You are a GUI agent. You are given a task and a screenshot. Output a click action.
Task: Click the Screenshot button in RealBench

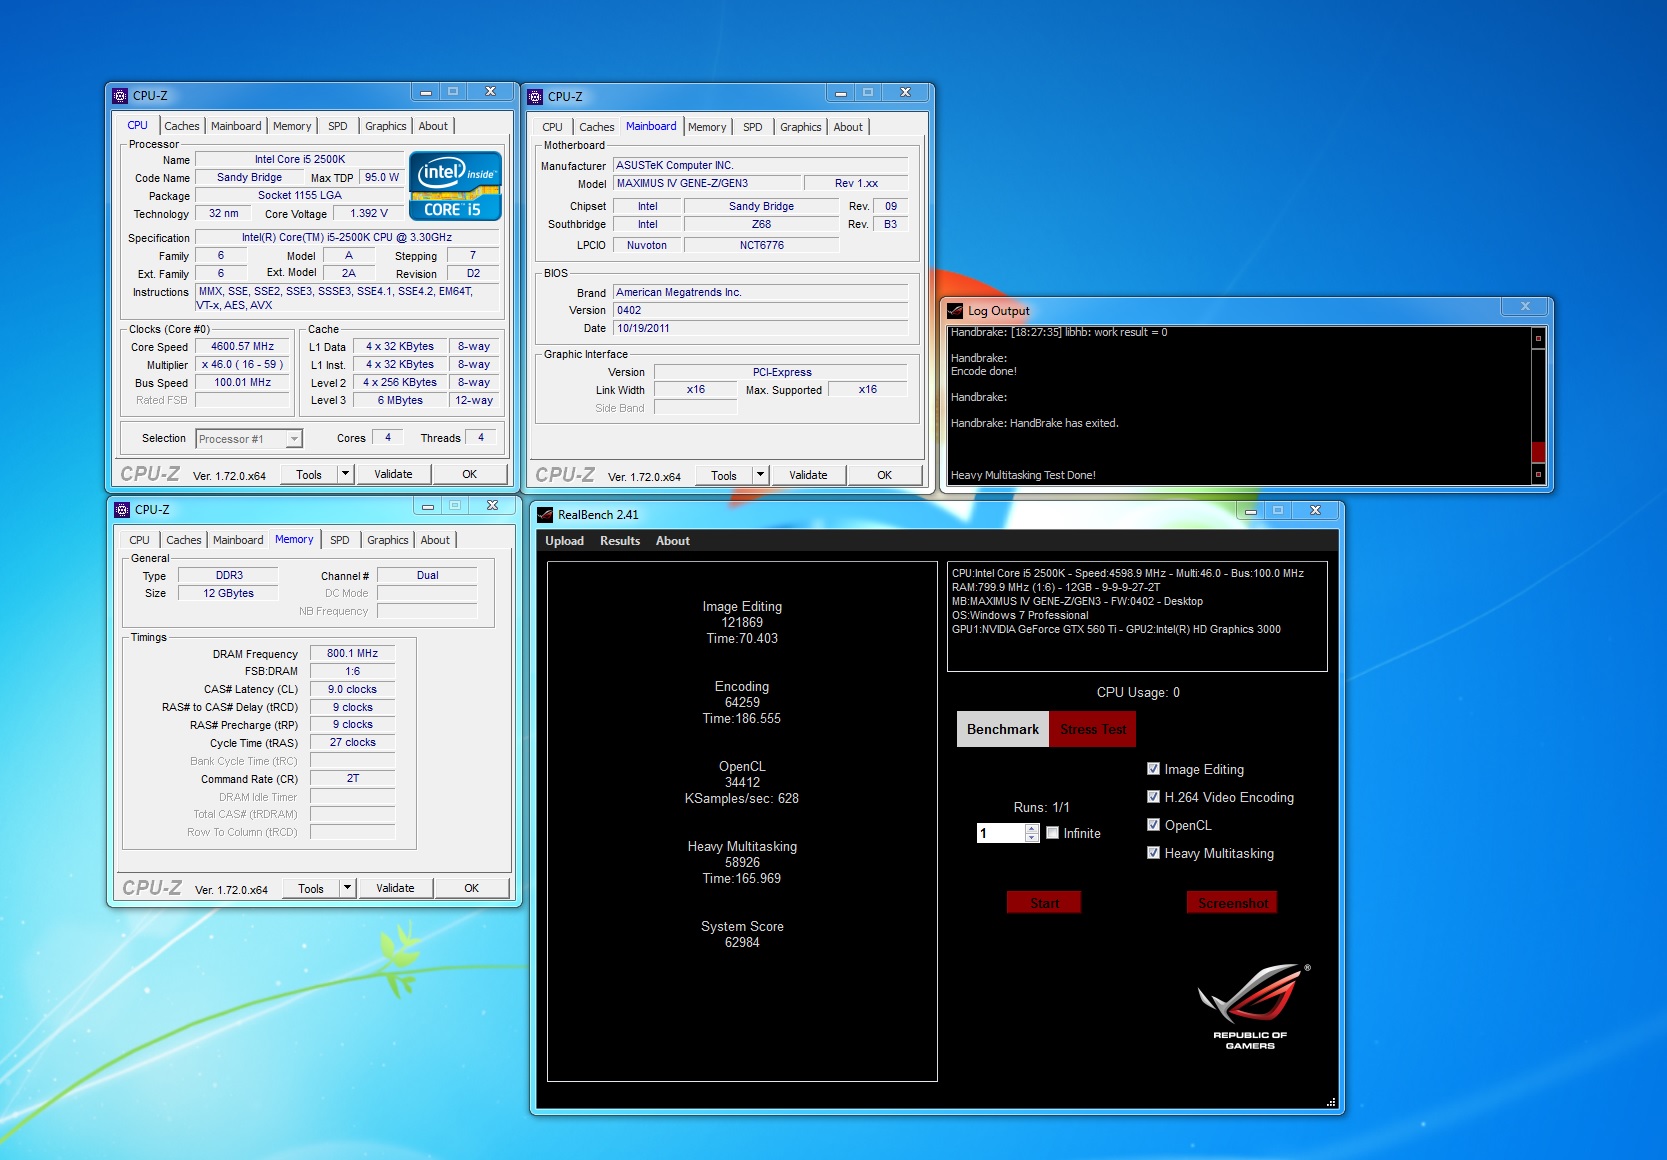click(1232, 903)
